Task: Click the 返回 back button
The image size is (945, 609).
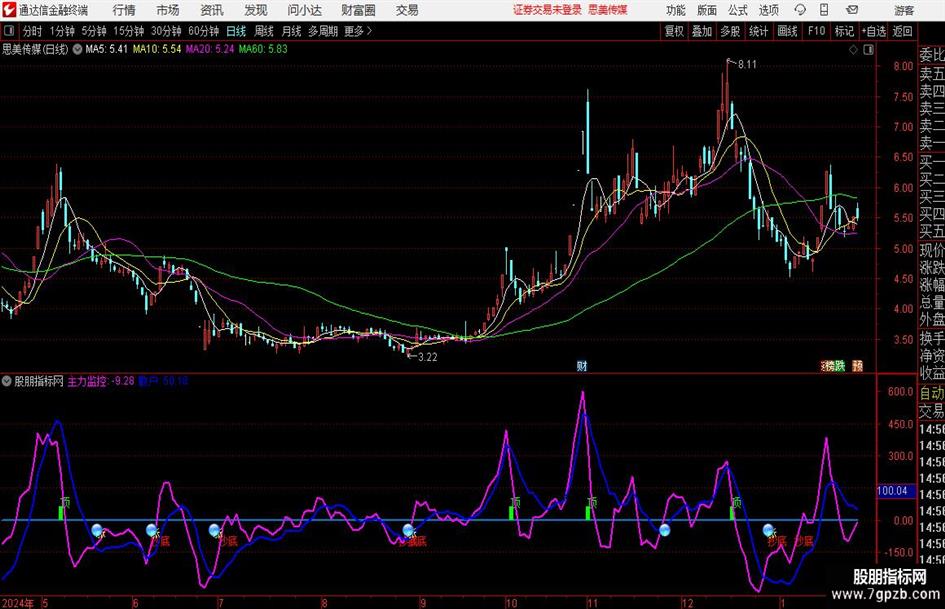Action: [902, 31]
